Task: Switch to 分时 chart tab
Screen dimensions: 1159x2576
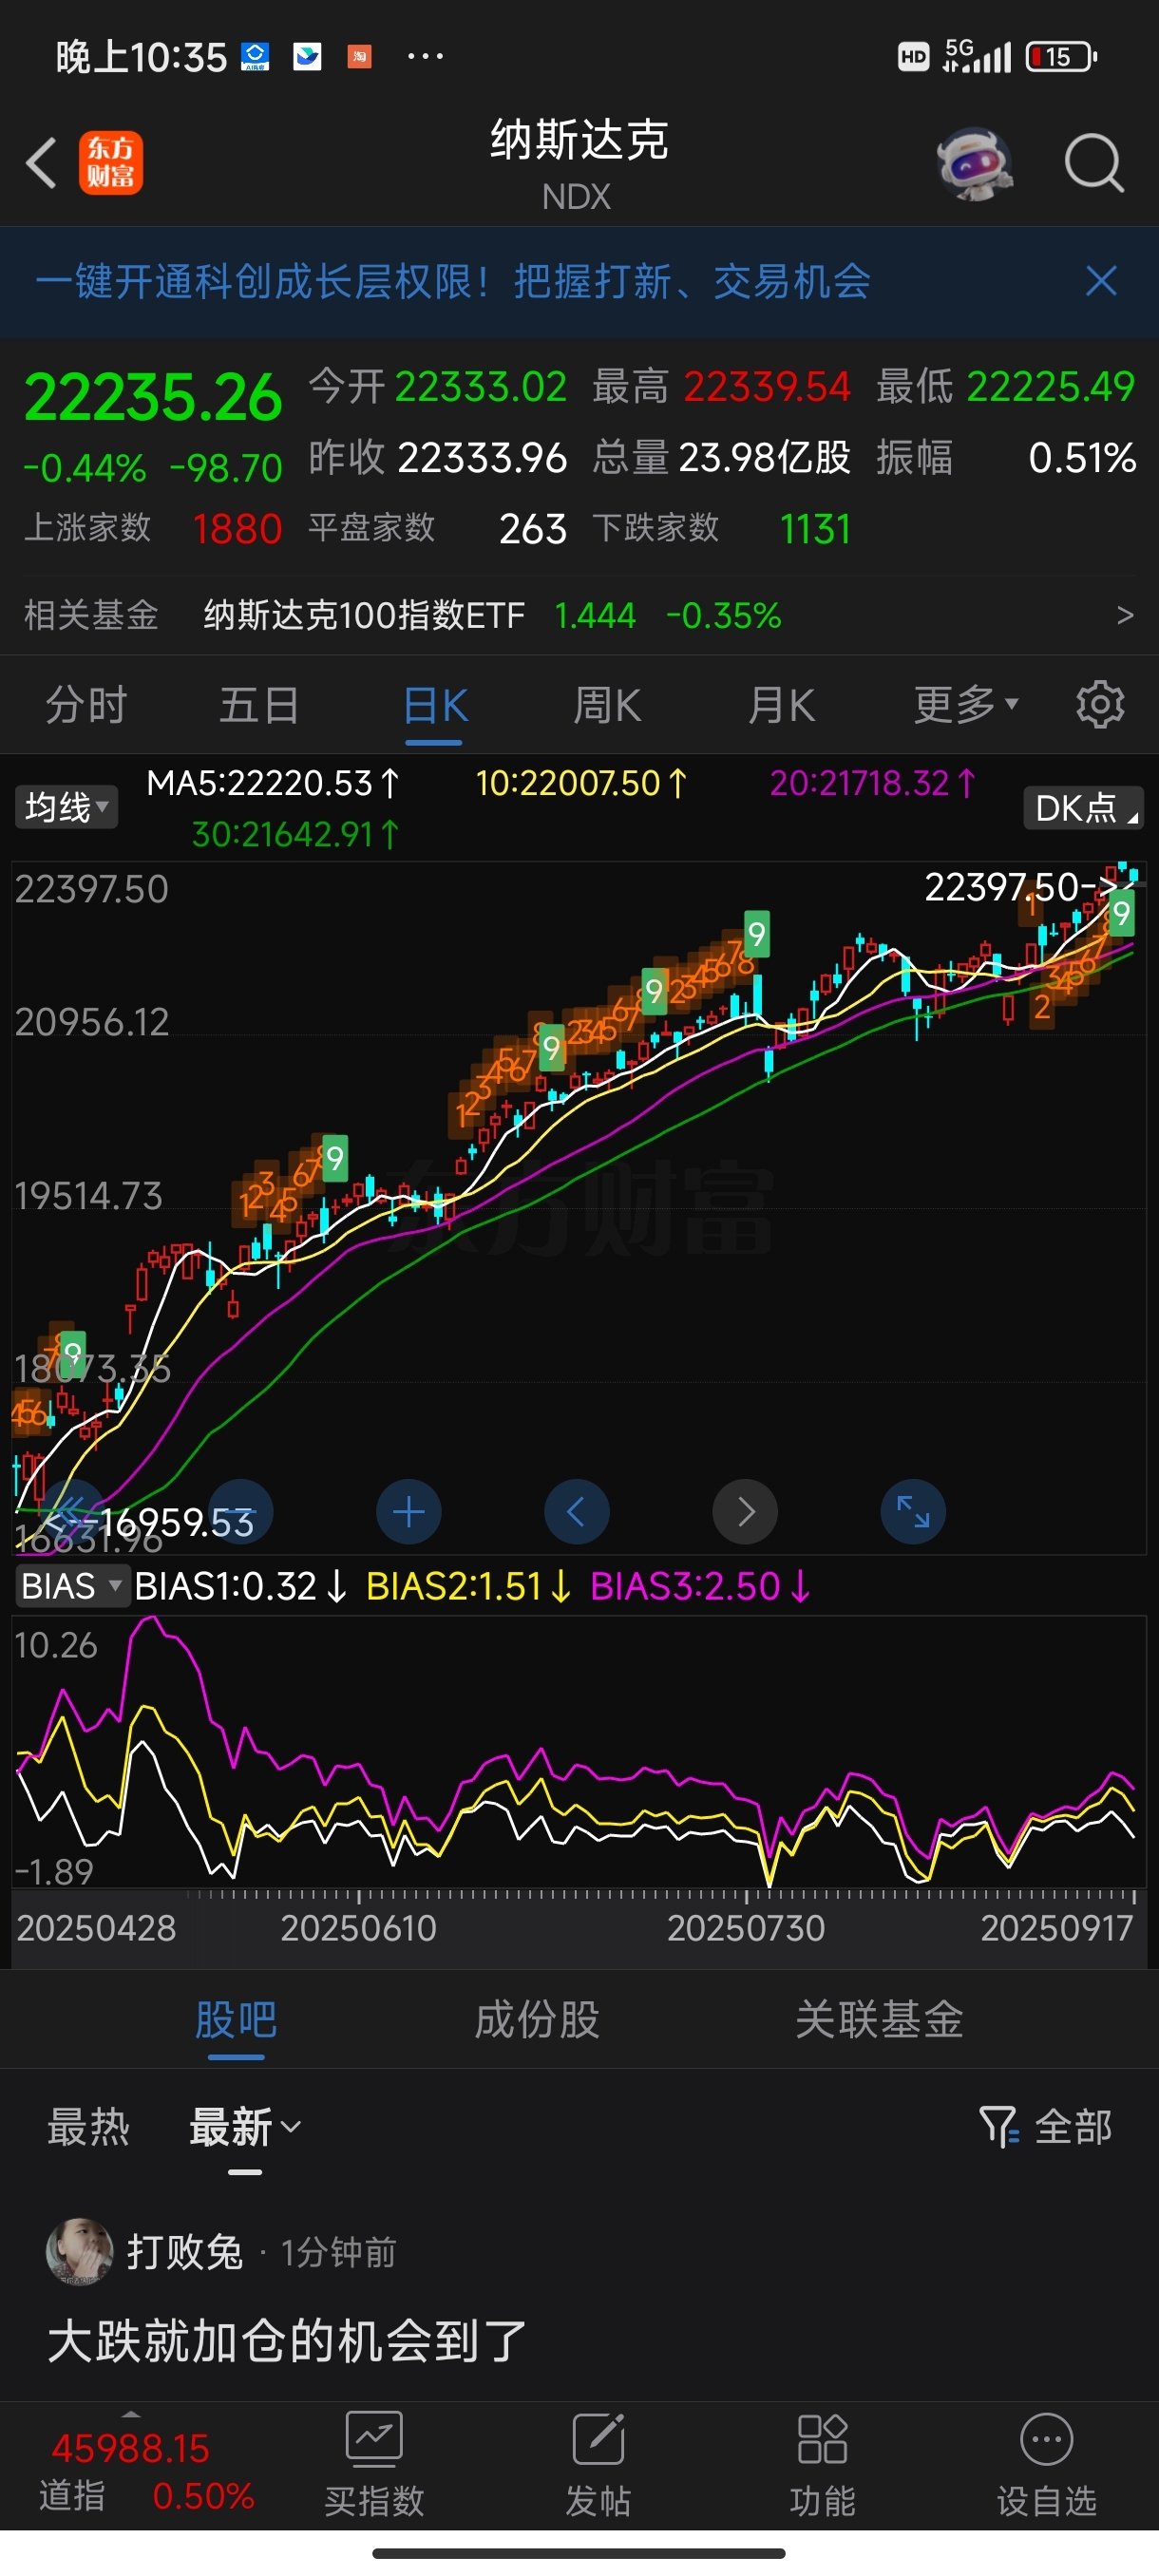Action: [86, 706]
